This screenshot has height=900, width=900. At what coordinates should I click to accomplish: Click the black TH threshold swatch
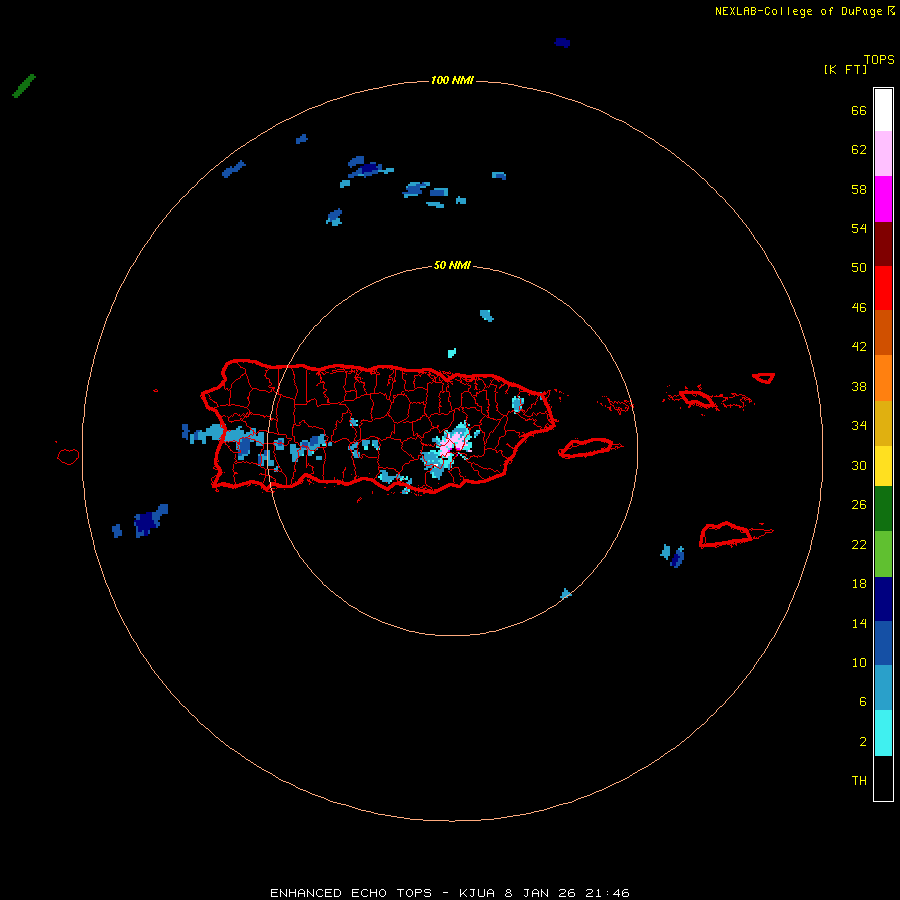coord(883,778)
